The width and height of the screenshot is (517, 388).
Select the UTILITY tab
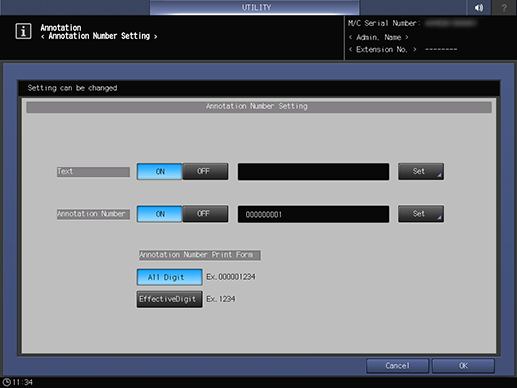click(255, 7)
